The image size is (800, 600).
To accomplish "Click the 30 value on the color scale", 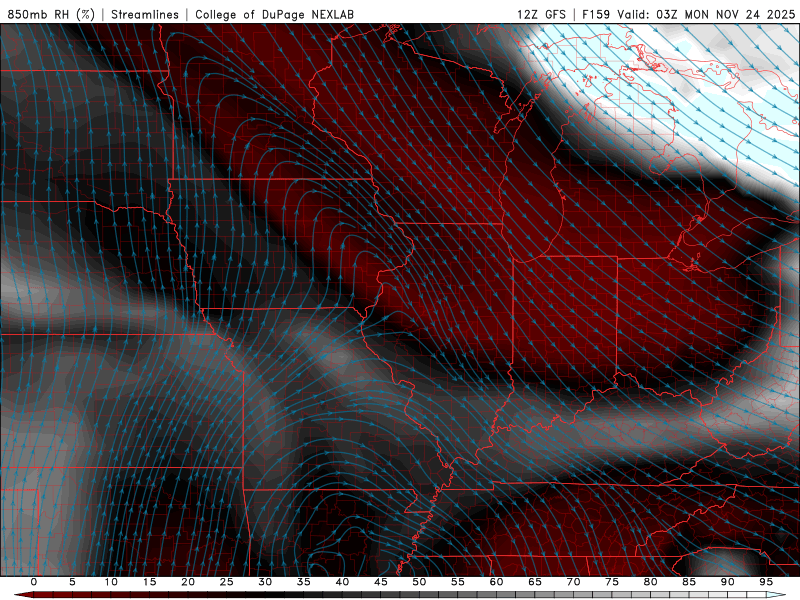I will 265,582.
